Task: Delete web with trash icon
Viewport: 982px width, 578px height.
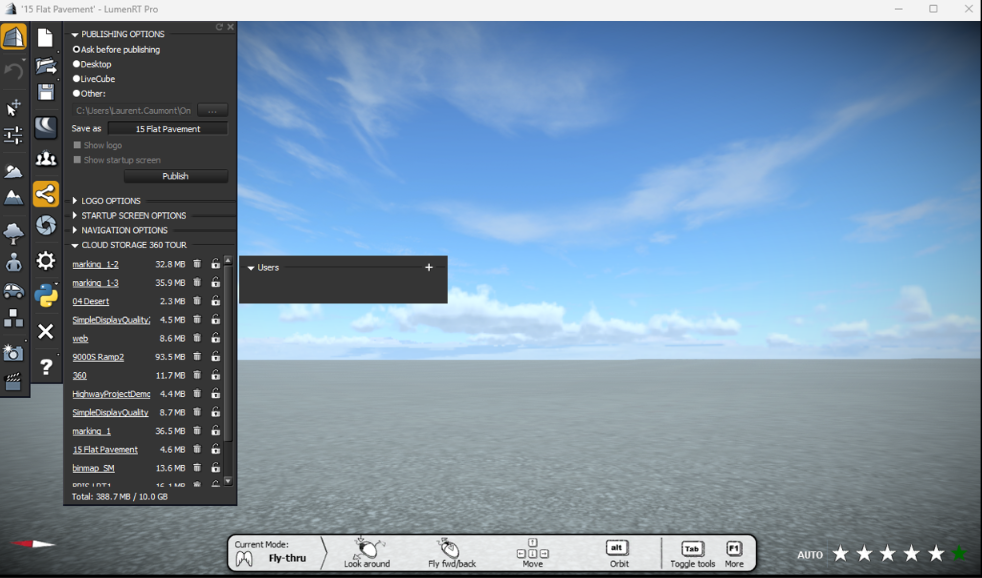Action: click(x=197, y=338)
